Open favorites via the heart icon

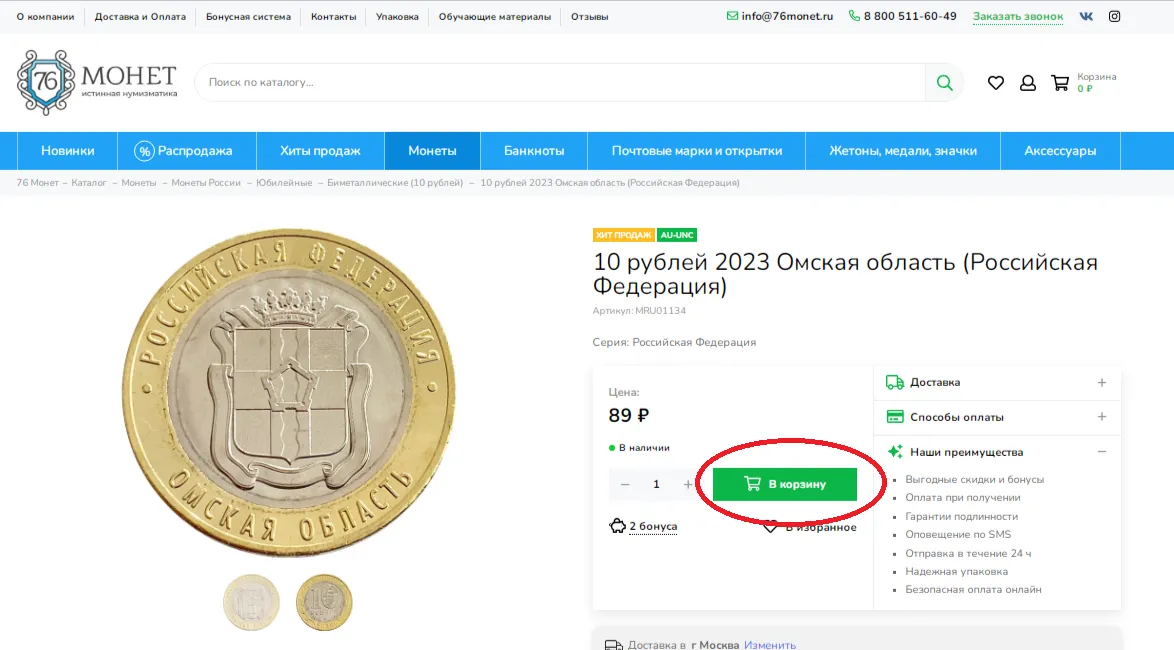(x=995, y=83)
